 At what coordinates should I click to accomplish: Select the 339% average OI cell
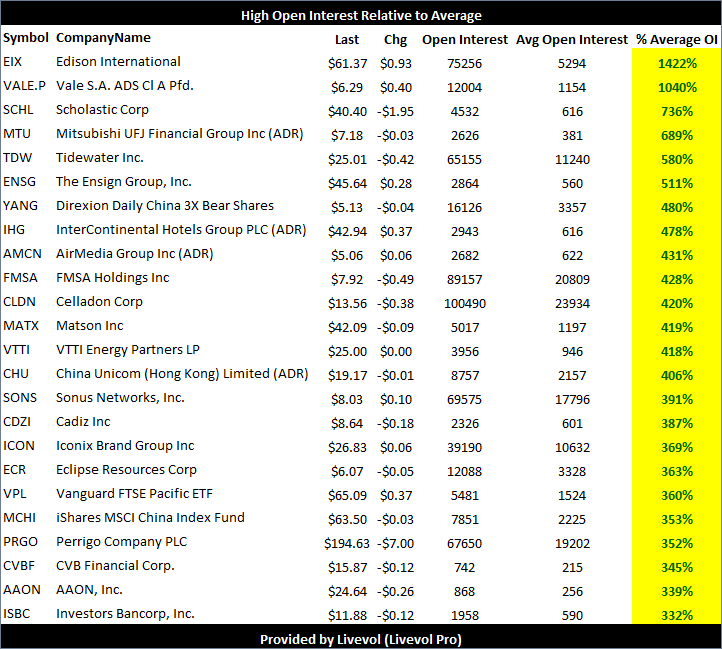coord(677,591)
